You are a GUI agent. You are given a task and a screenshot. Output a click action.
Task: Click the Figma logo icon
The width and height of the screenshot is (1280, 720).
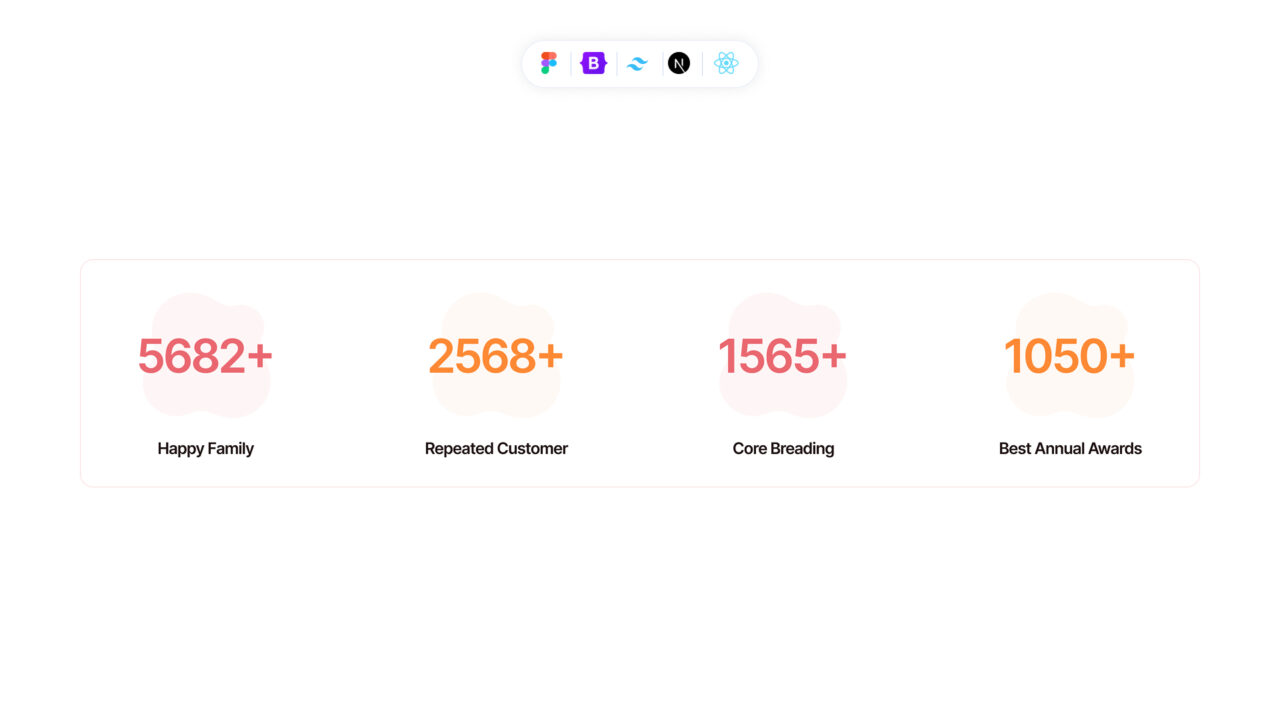549,63
